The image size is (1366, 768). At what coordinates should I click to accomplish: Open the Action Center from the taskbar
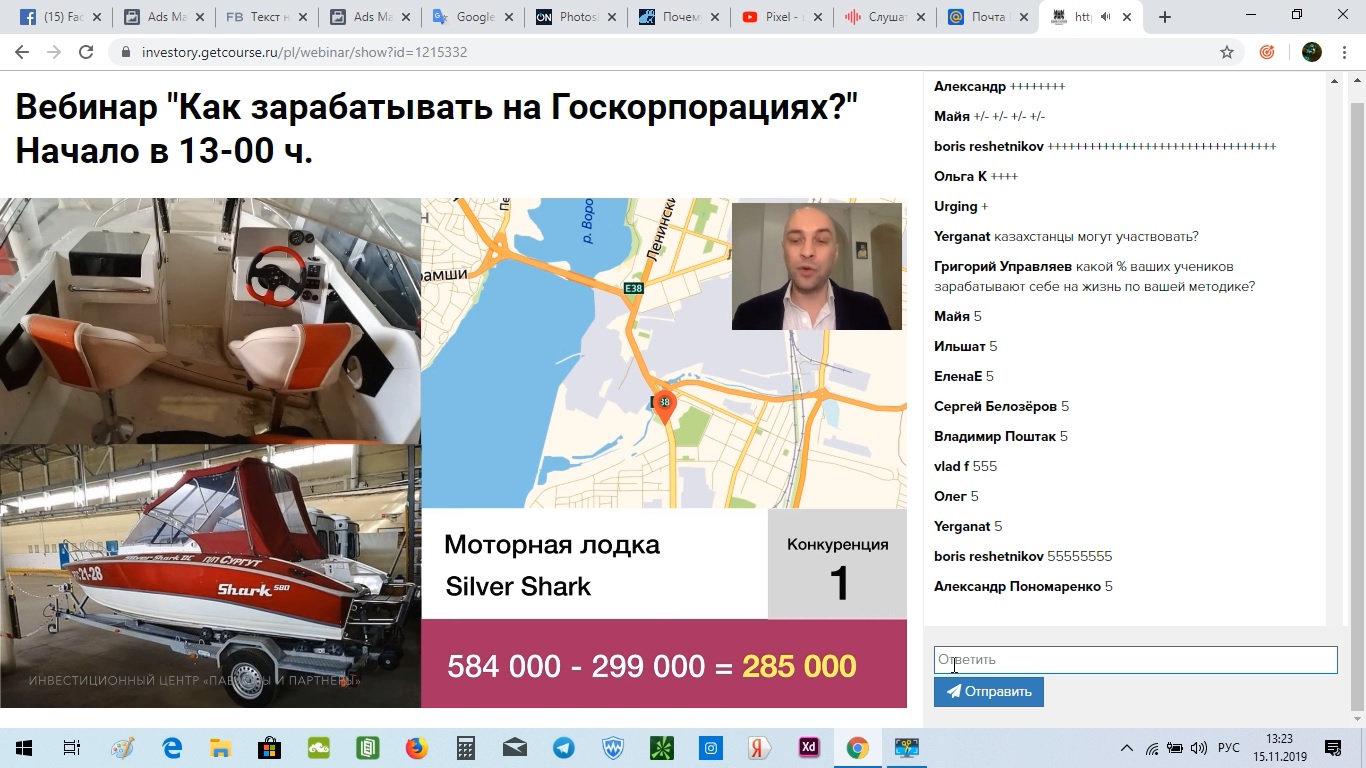pos(1333,748)
